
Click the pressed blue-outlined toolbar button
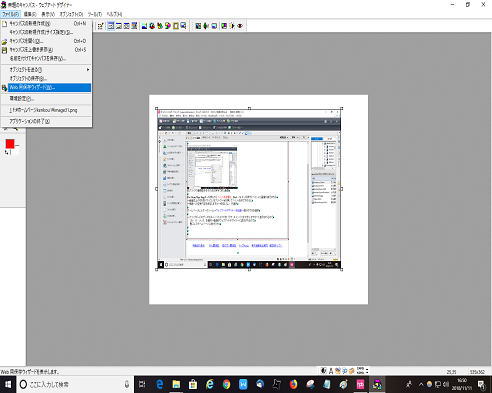(x=111, y=26)
